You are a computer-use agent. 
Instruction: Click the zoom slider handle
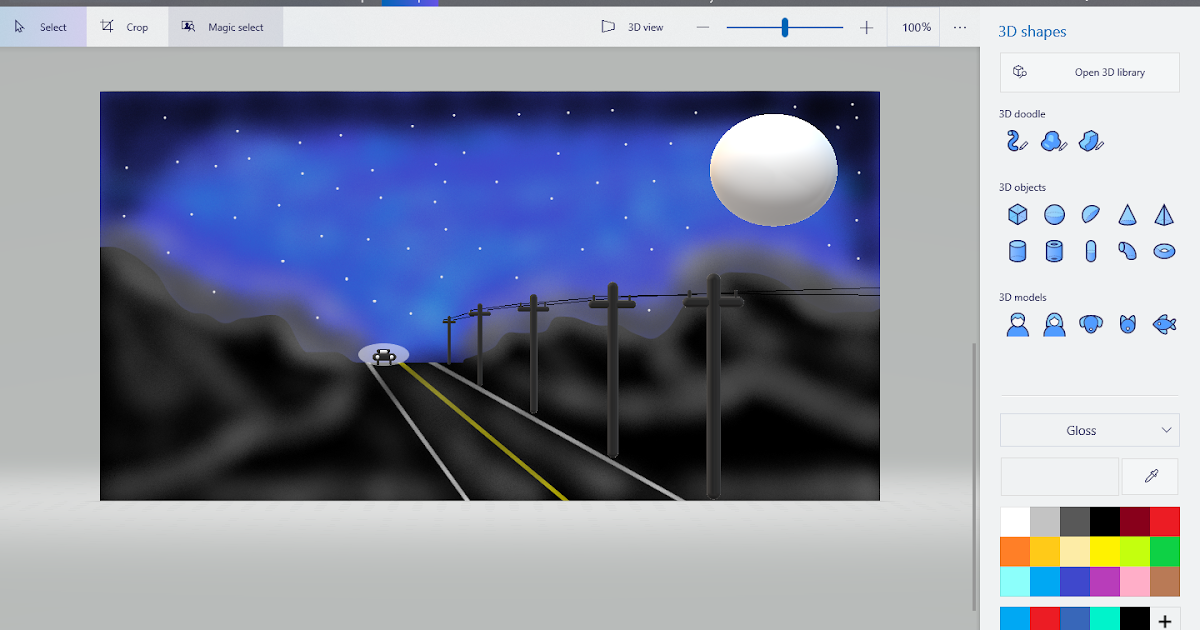click(x=784, y=27)
